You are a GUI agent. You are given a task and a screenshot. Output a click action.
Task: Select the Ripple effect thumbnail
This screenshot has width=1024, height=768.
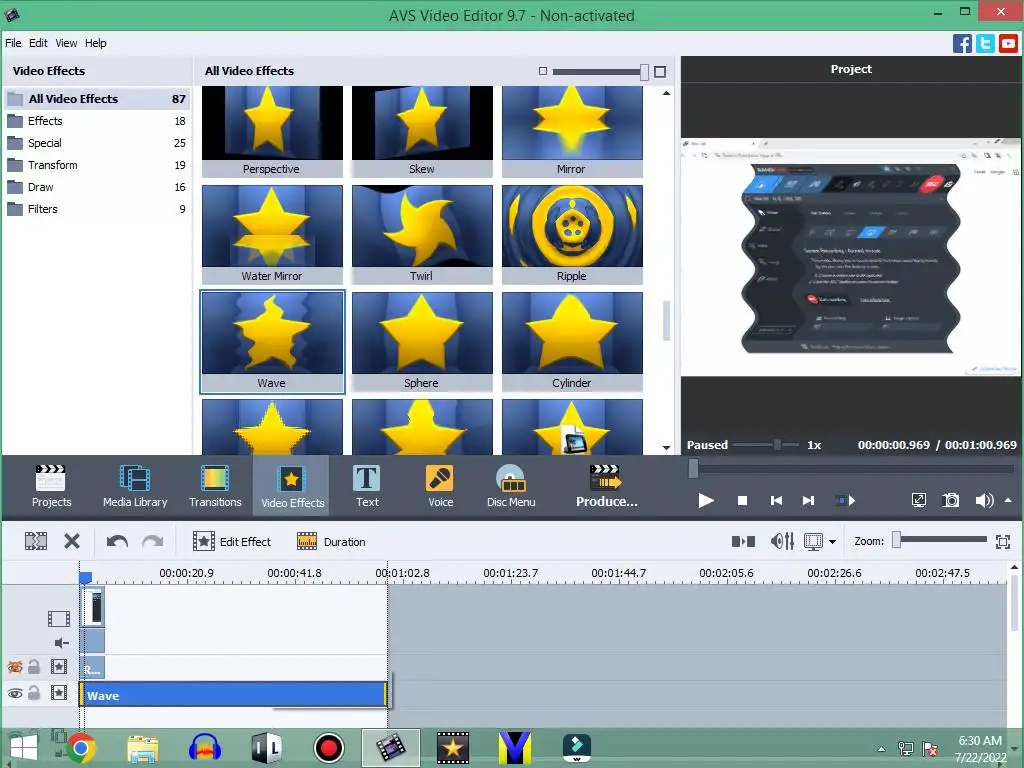[572, 234]
